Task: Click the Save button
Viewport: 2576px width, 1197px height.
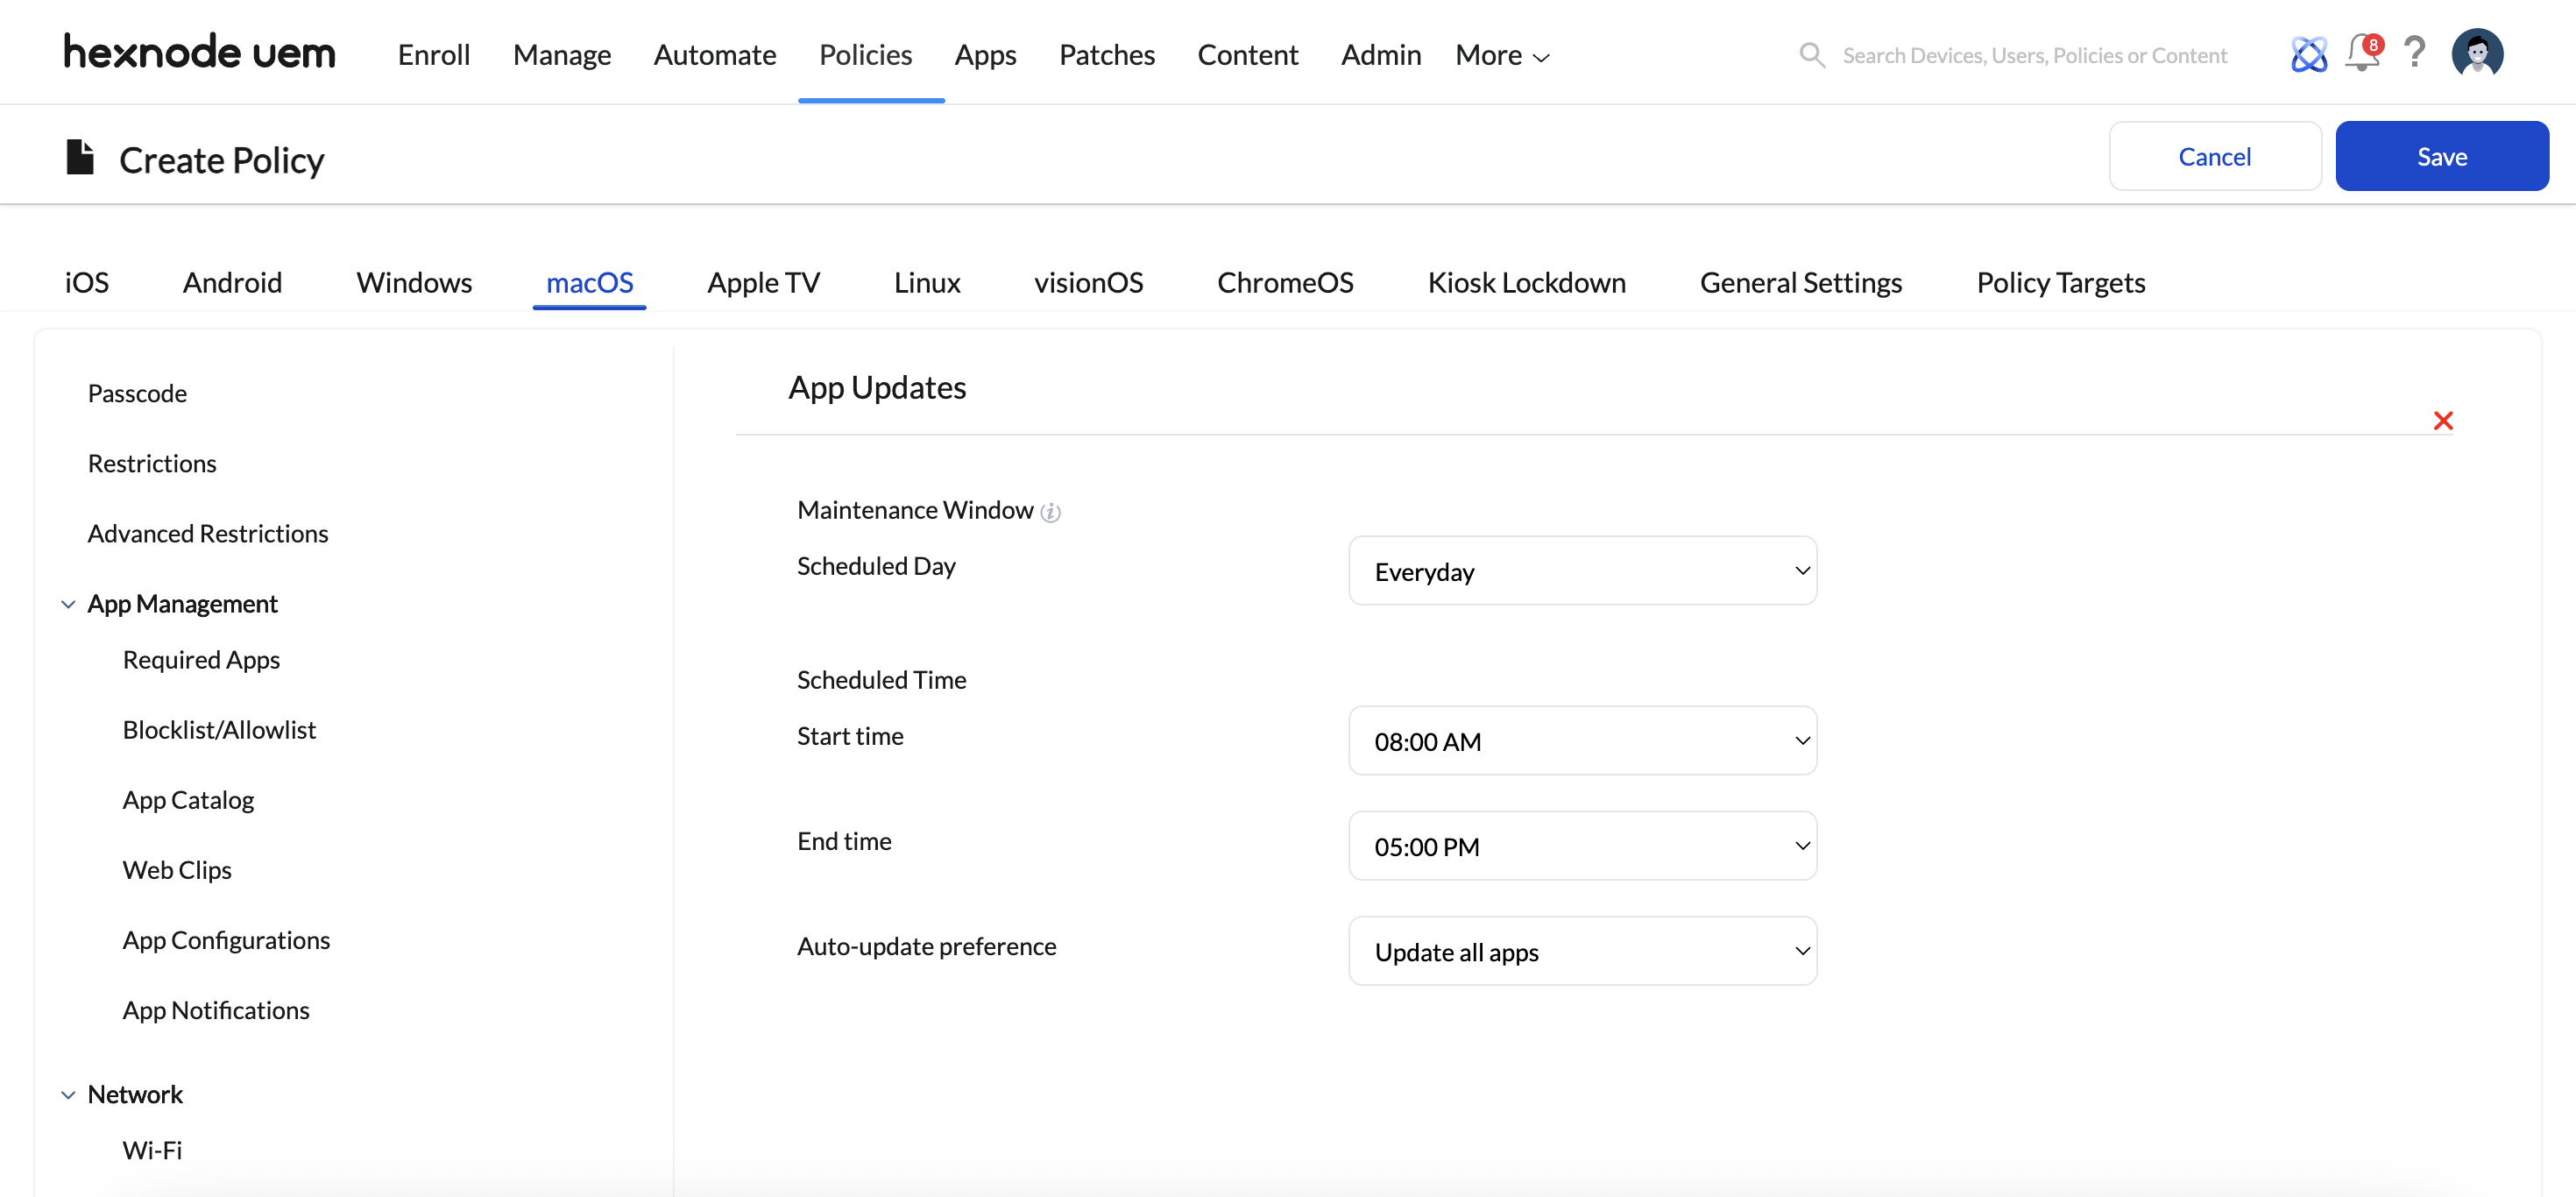Action: [x=2442, y=156]
